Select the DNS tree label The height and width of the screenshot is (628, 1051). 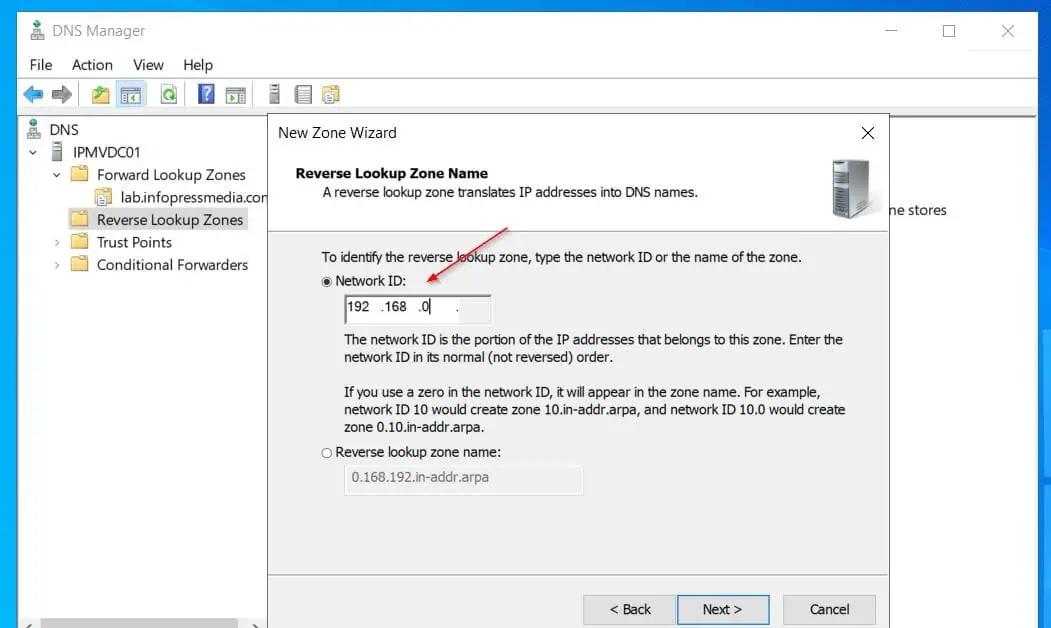(x=64, y=129)
